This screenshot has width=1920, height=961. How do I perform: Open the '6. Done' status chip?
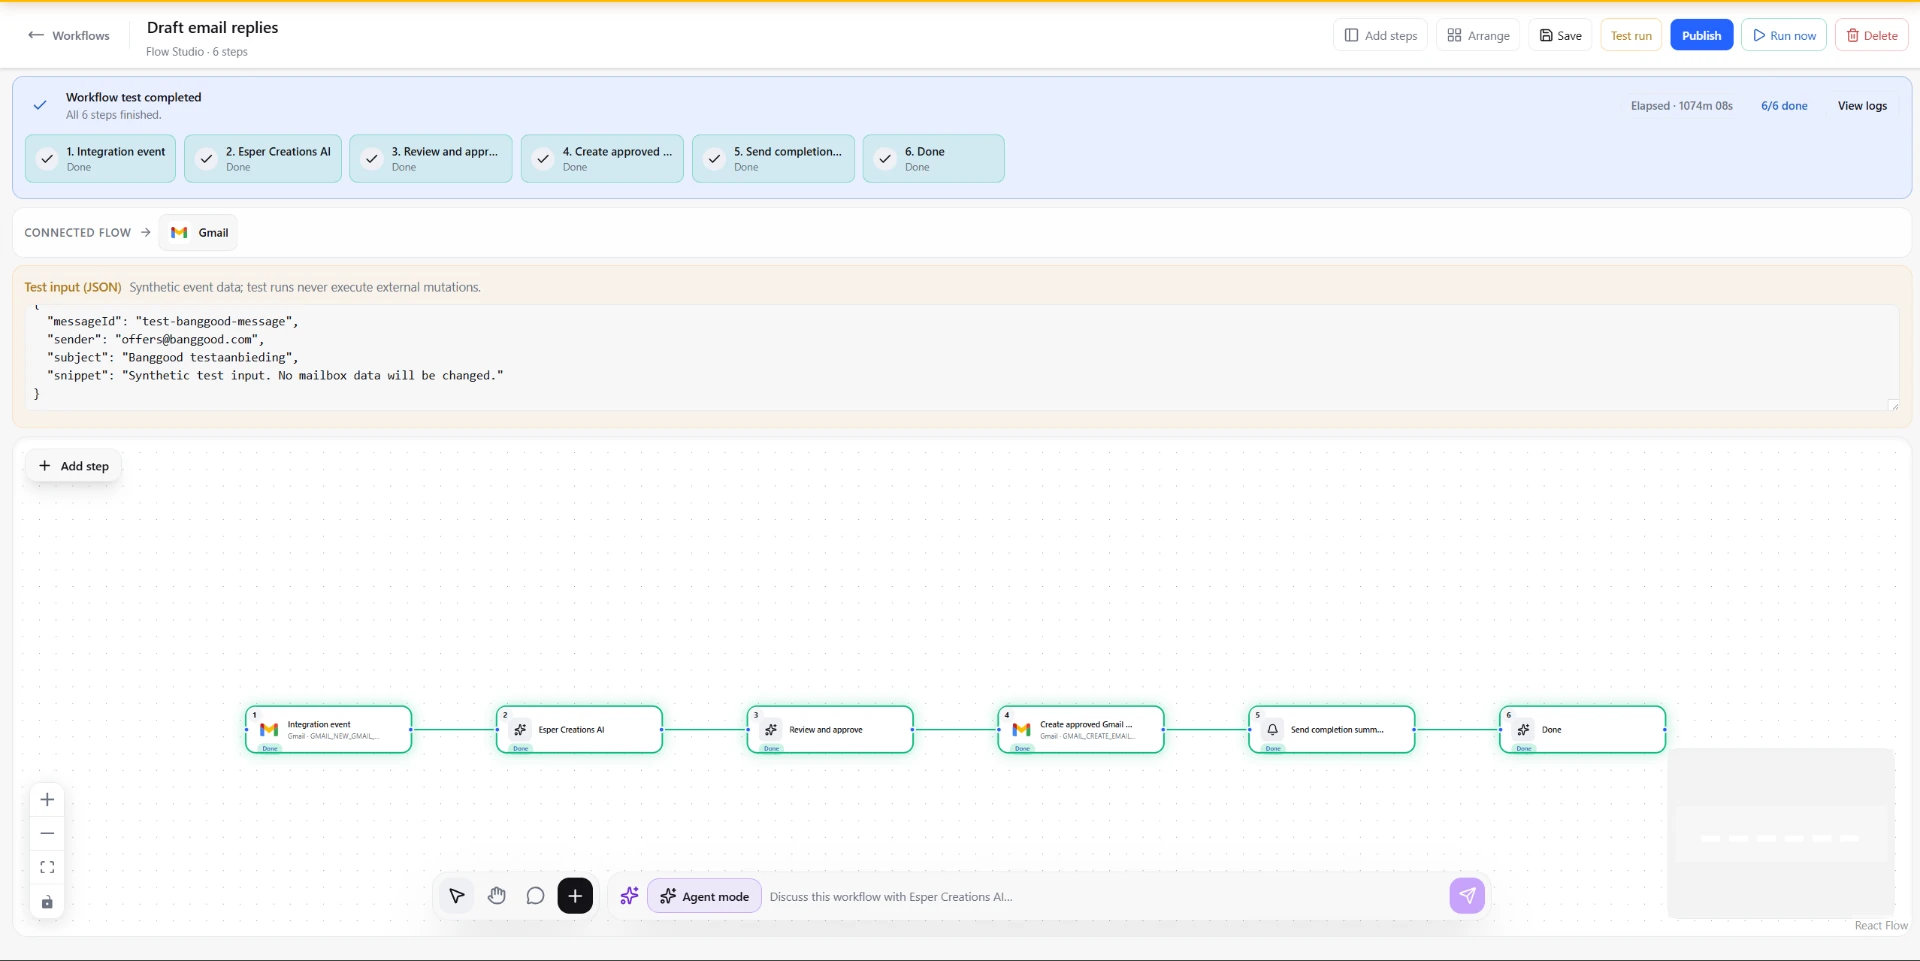(x=934, y=159)
